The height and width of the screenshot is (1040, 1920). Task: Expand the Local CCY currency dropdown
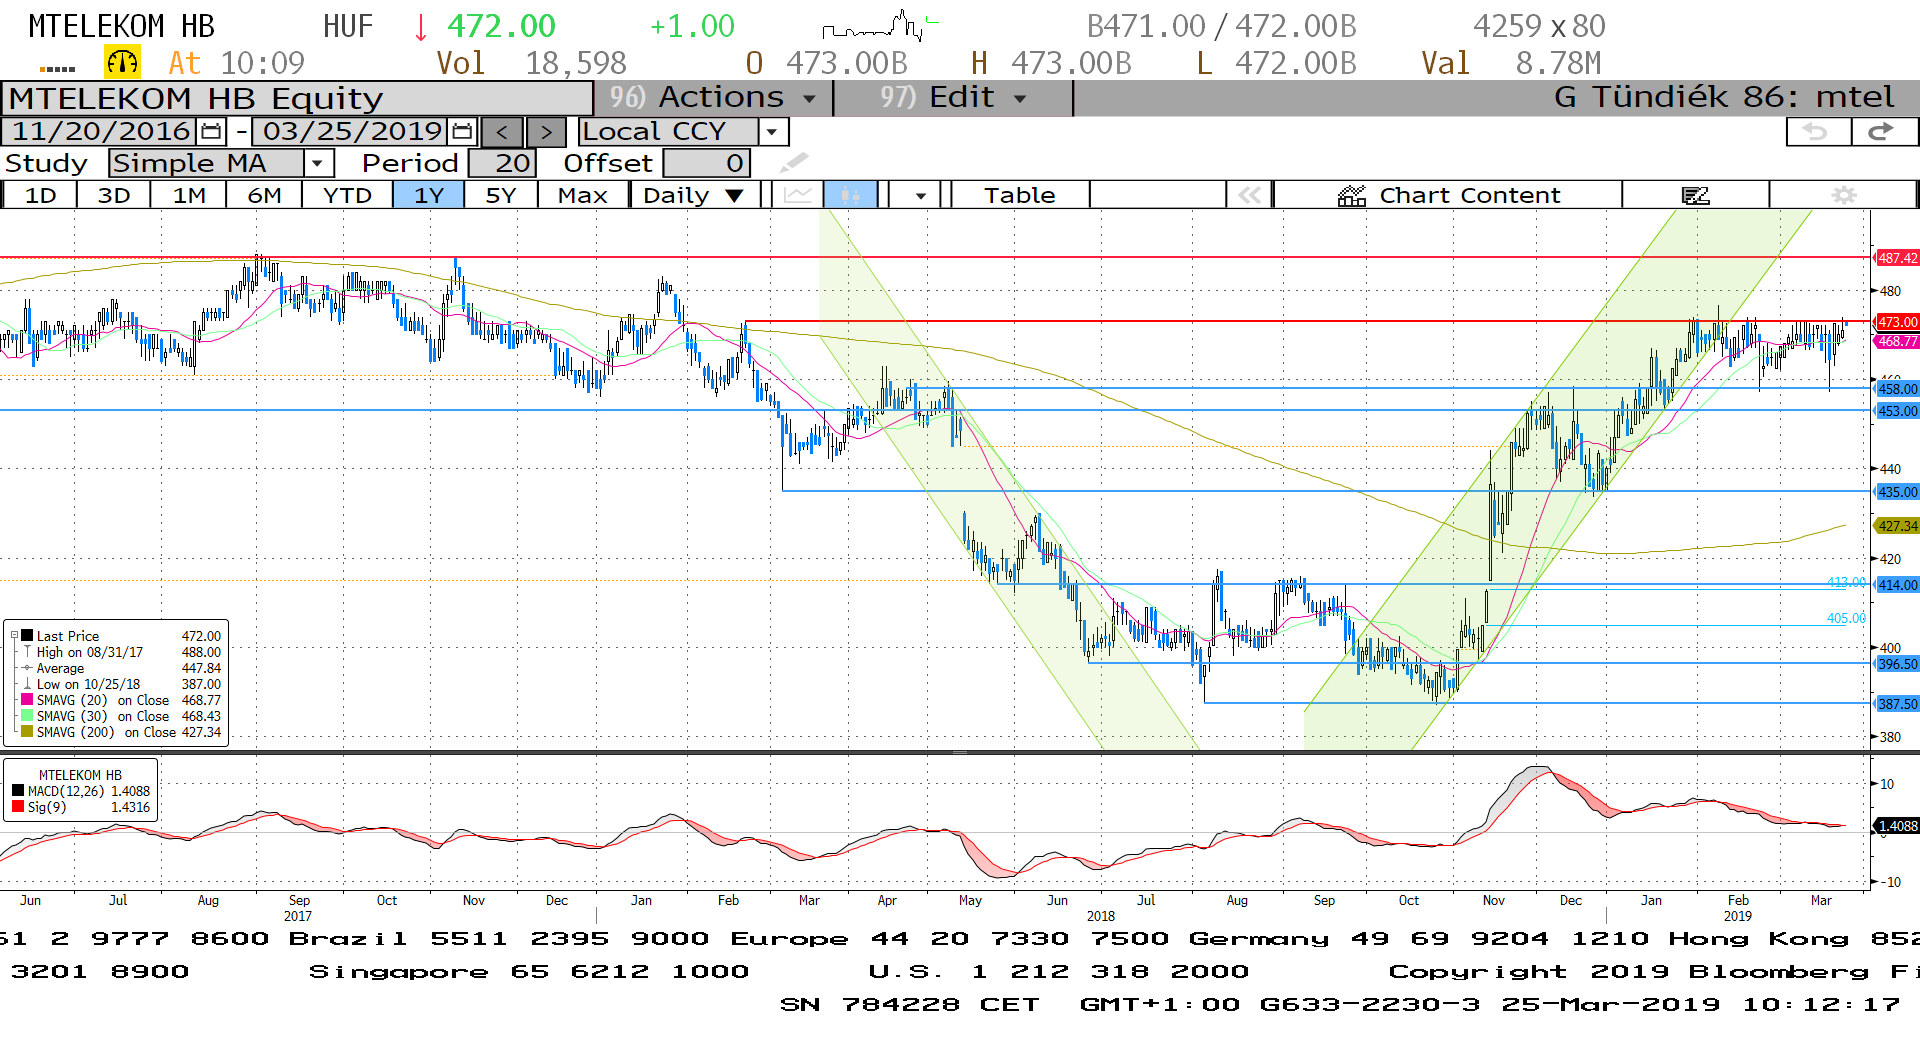[771, 132]
